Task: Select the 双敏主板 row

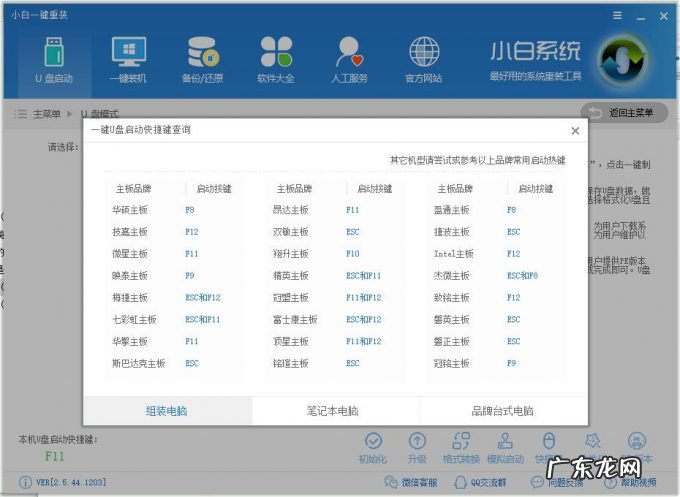Action: pos(335,232)
